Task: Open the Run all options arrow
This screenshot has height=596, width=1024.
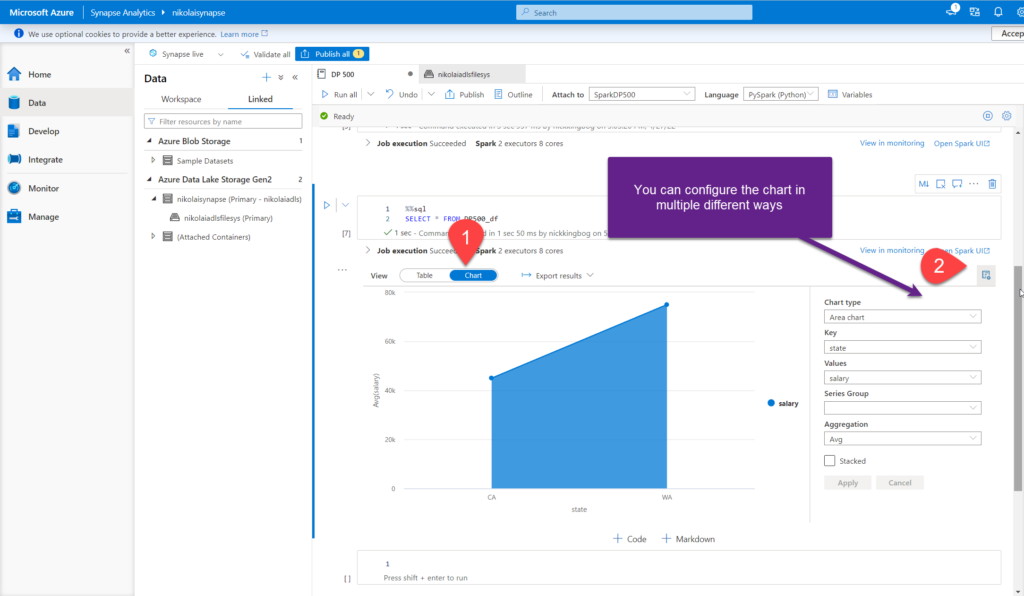Action: 370,95
